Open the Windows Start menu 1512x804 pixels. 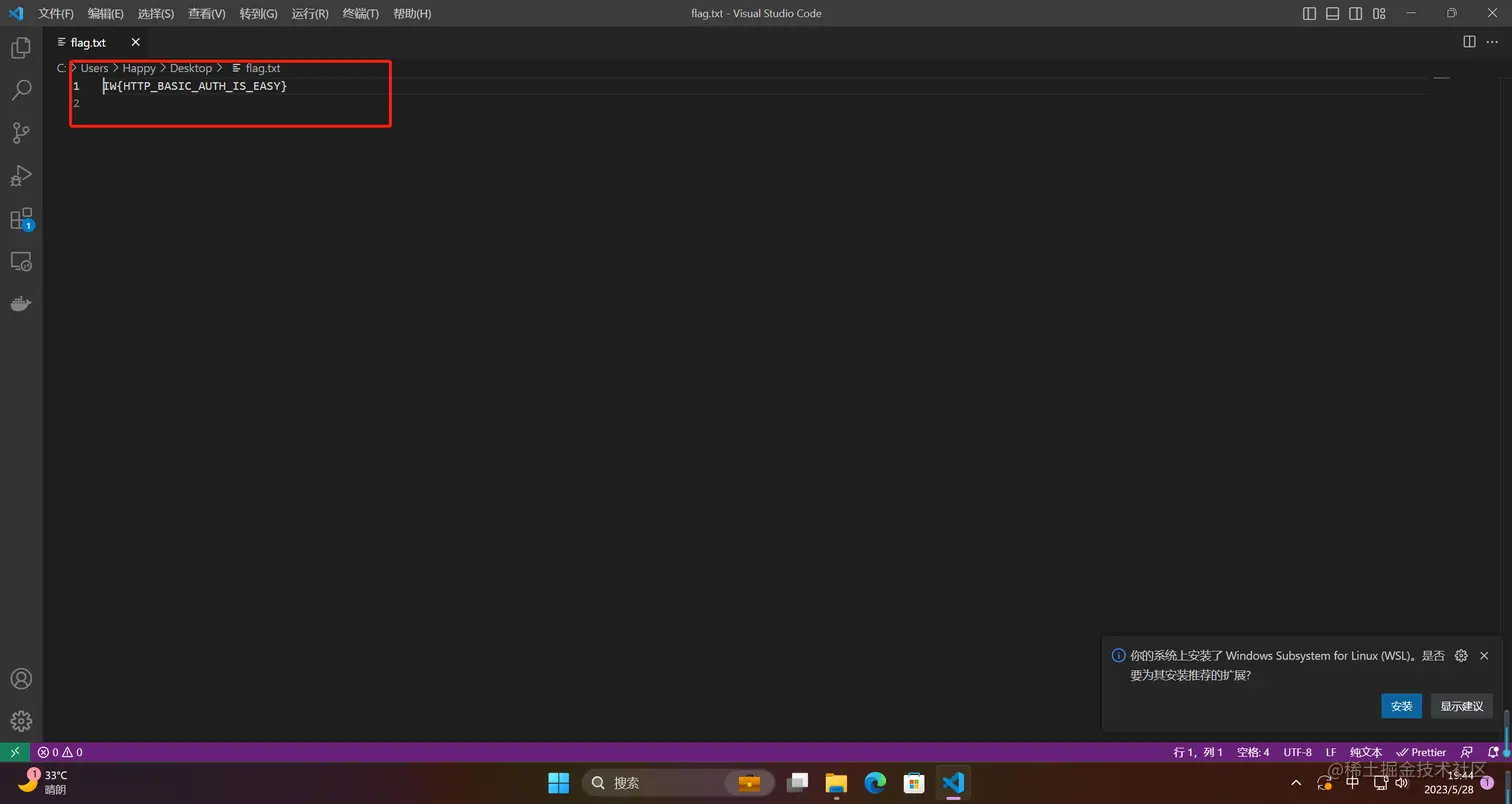558,782
